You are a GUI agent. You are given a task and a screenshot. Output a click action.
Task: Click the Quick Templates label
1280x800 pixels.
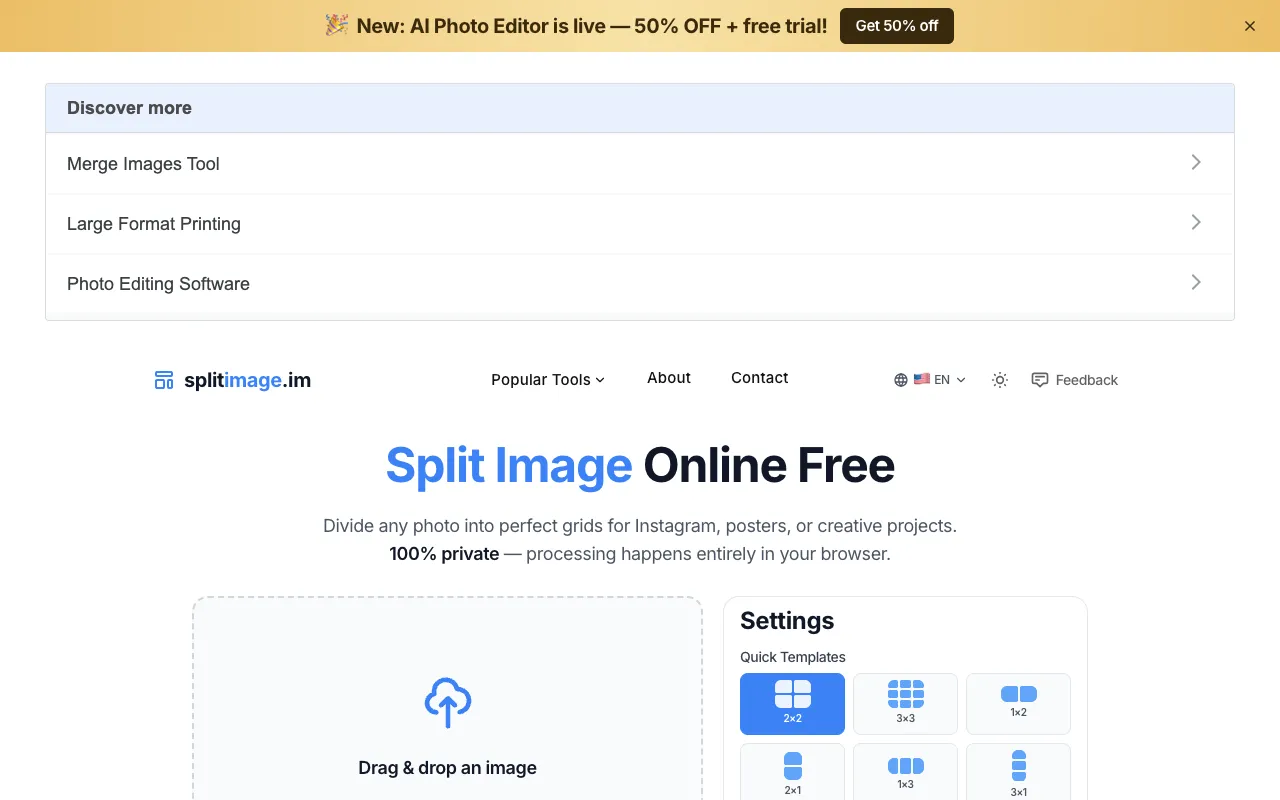point(793,657)
